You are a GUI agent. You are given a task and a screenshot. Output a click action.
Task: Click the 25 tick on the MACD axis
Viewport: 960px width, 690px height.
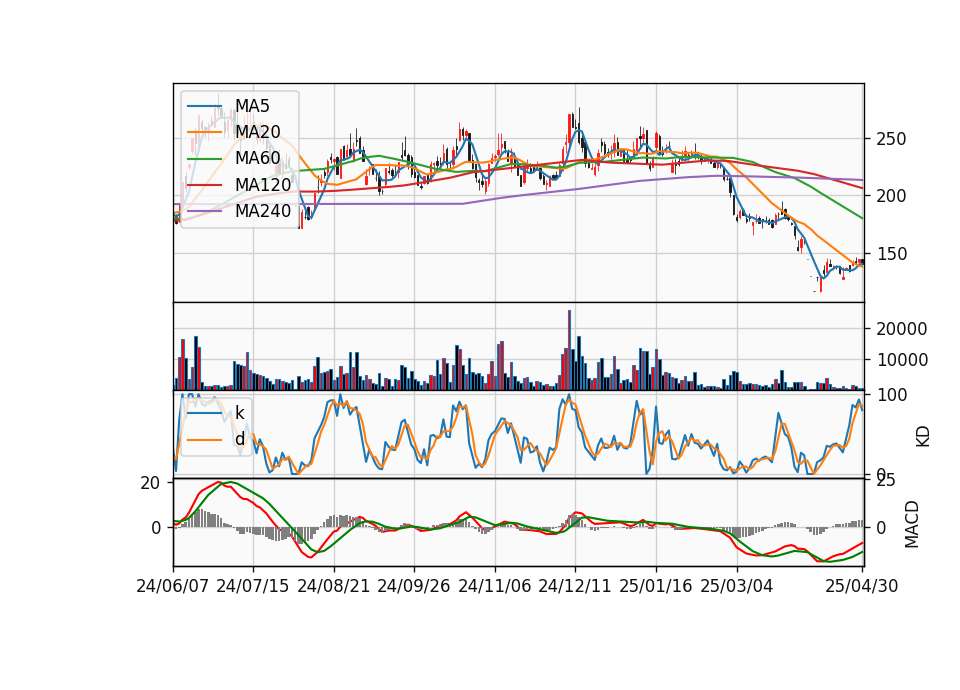pos(886,481)
